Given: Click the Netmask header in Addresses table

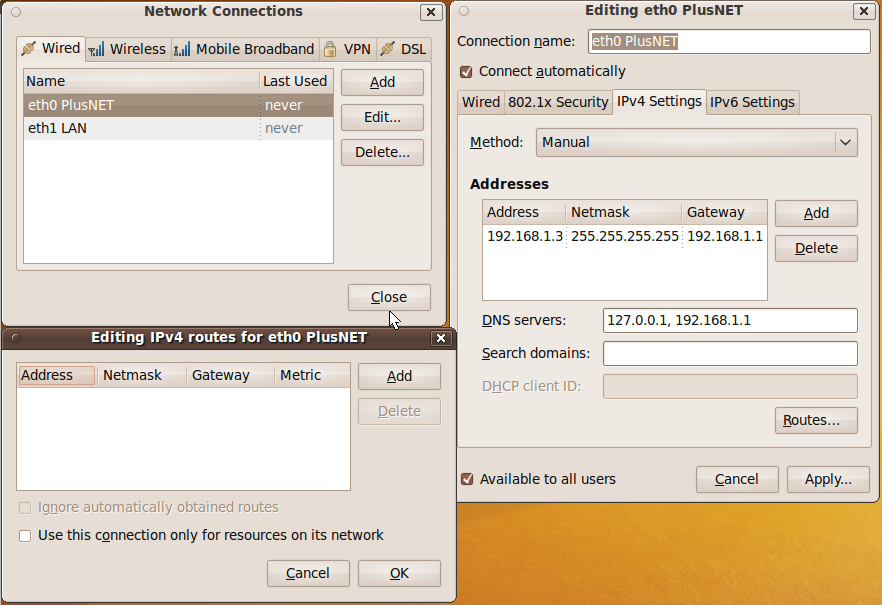Looking at the screenshot, I should tap(623, 213).
